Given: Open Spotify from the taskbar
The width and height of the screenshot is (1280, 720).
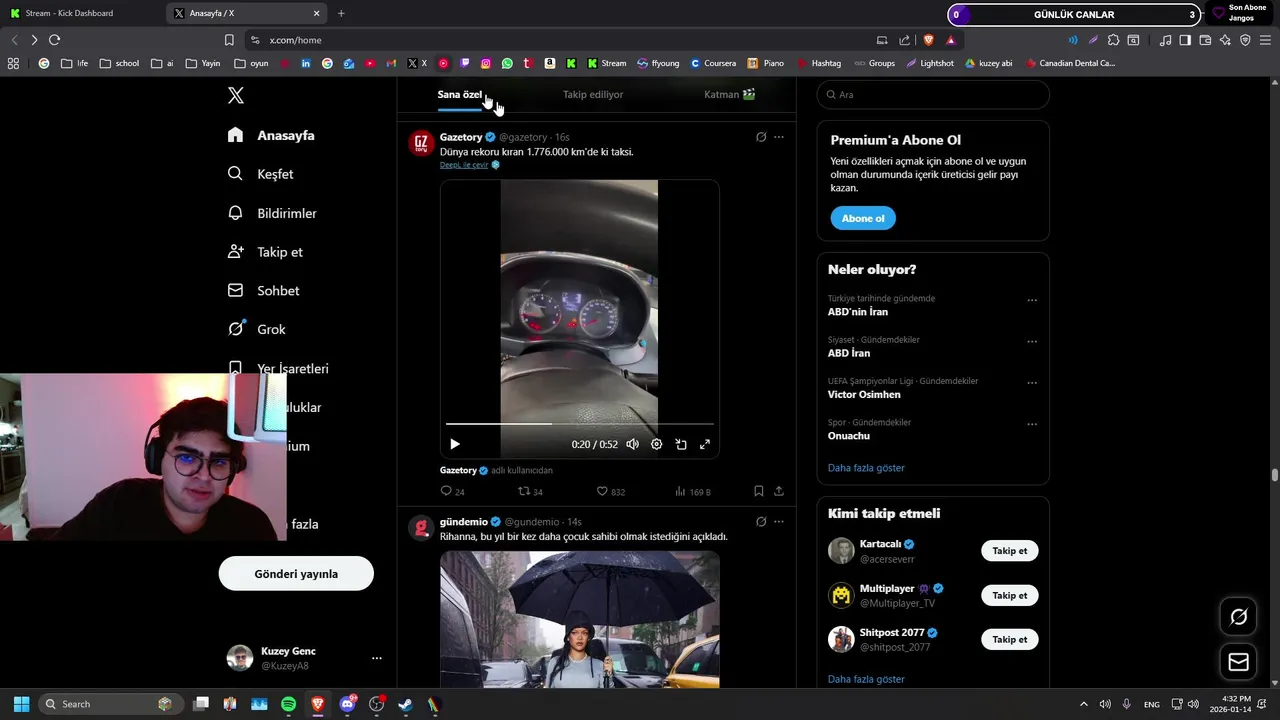Looking at the screenshot, I should (x=288, y=704).
